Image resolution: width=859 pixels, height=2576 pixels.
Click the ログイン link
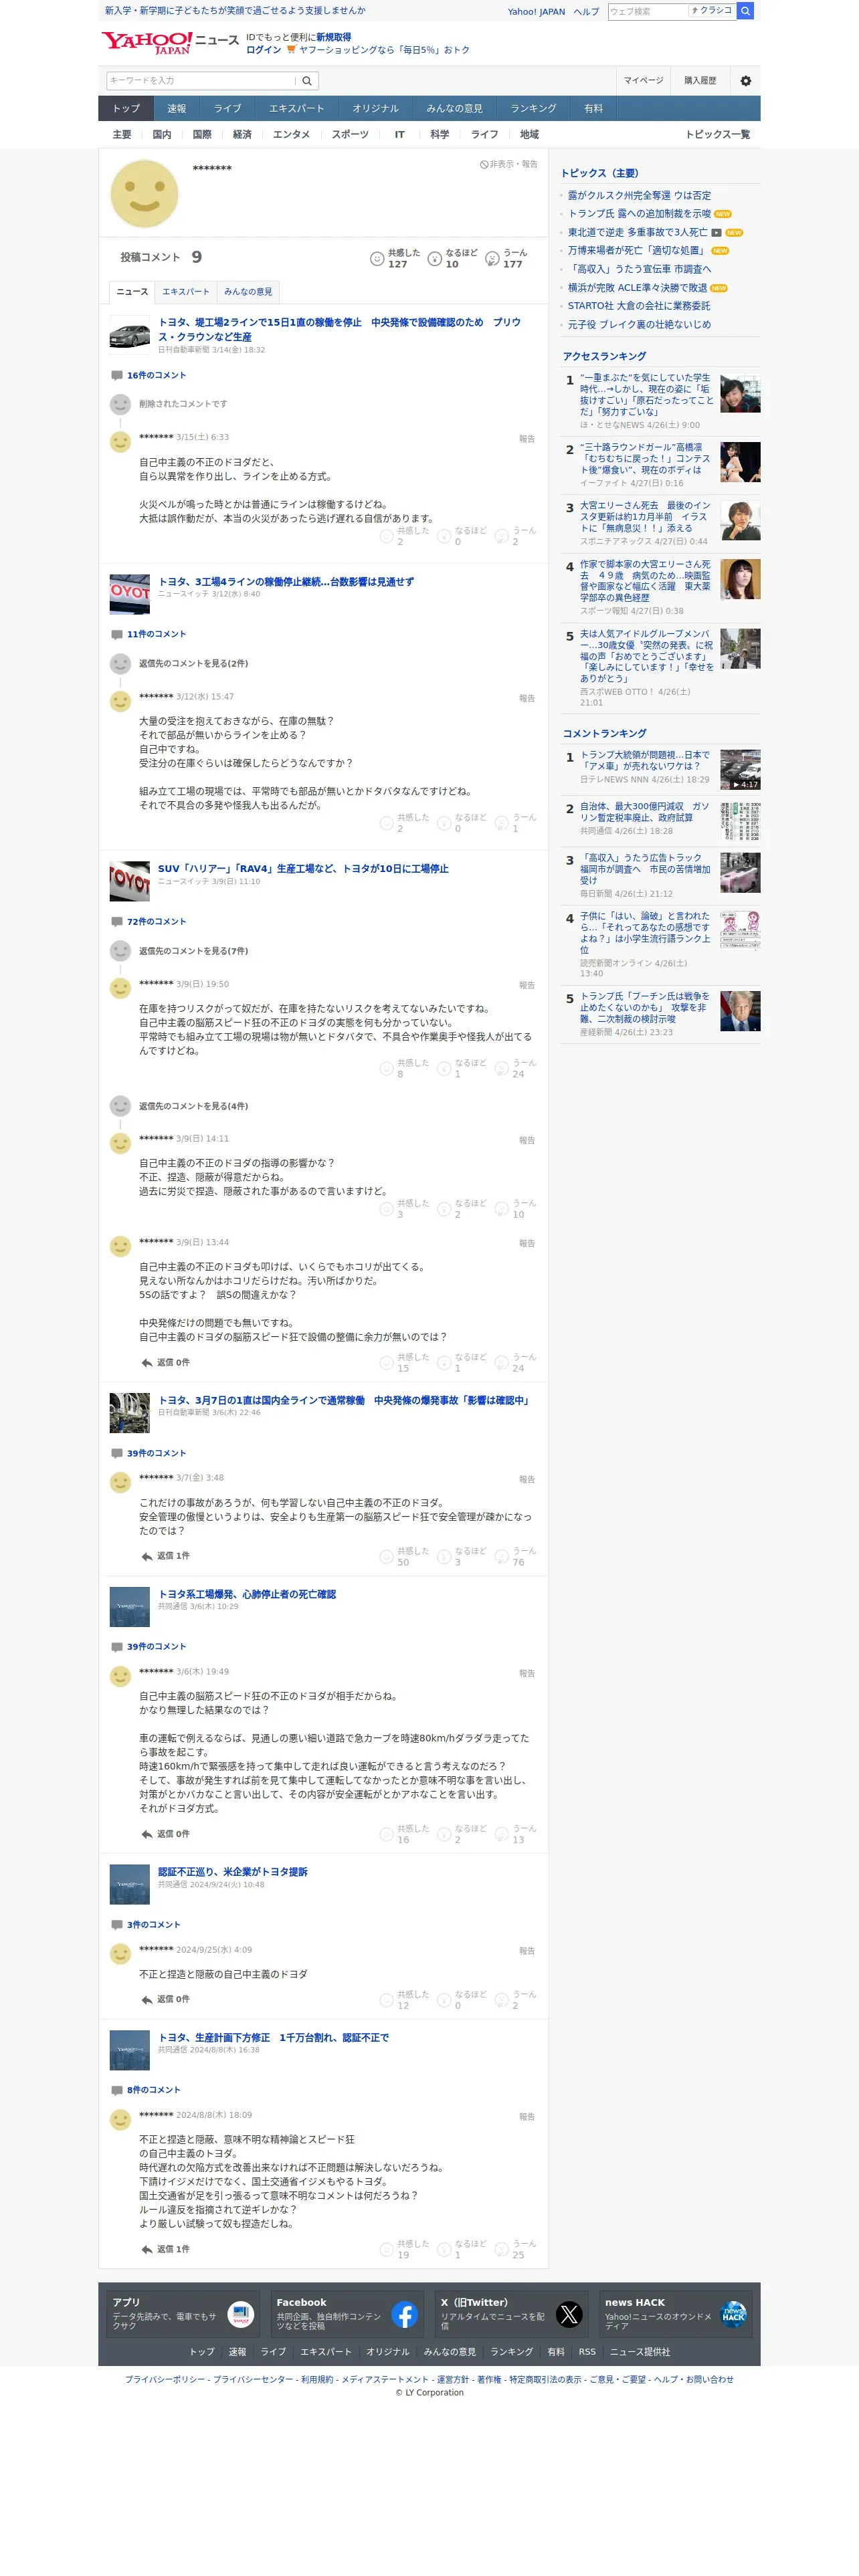pyautogui.click(x=264, y=50)
